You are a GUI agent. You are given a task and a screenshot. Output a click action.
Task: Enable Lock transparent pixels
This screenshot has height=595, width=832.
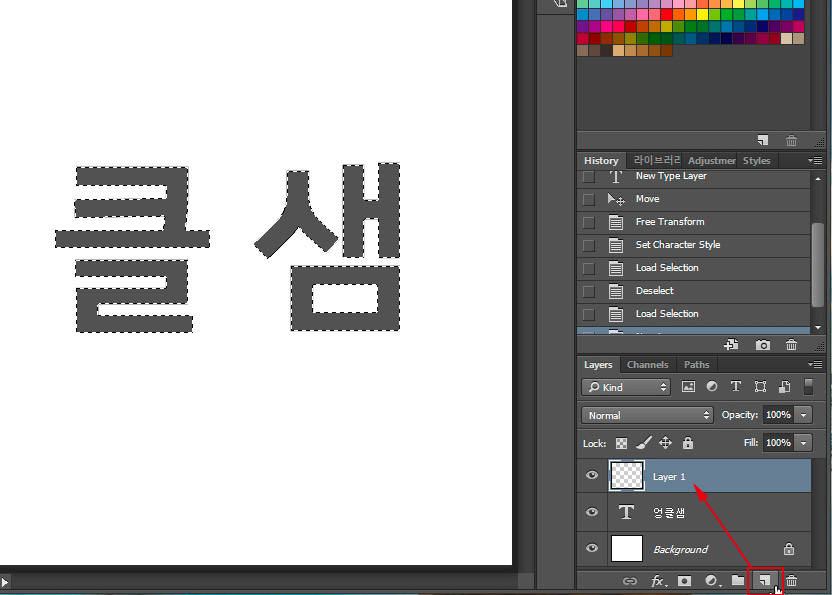point(621,443)
